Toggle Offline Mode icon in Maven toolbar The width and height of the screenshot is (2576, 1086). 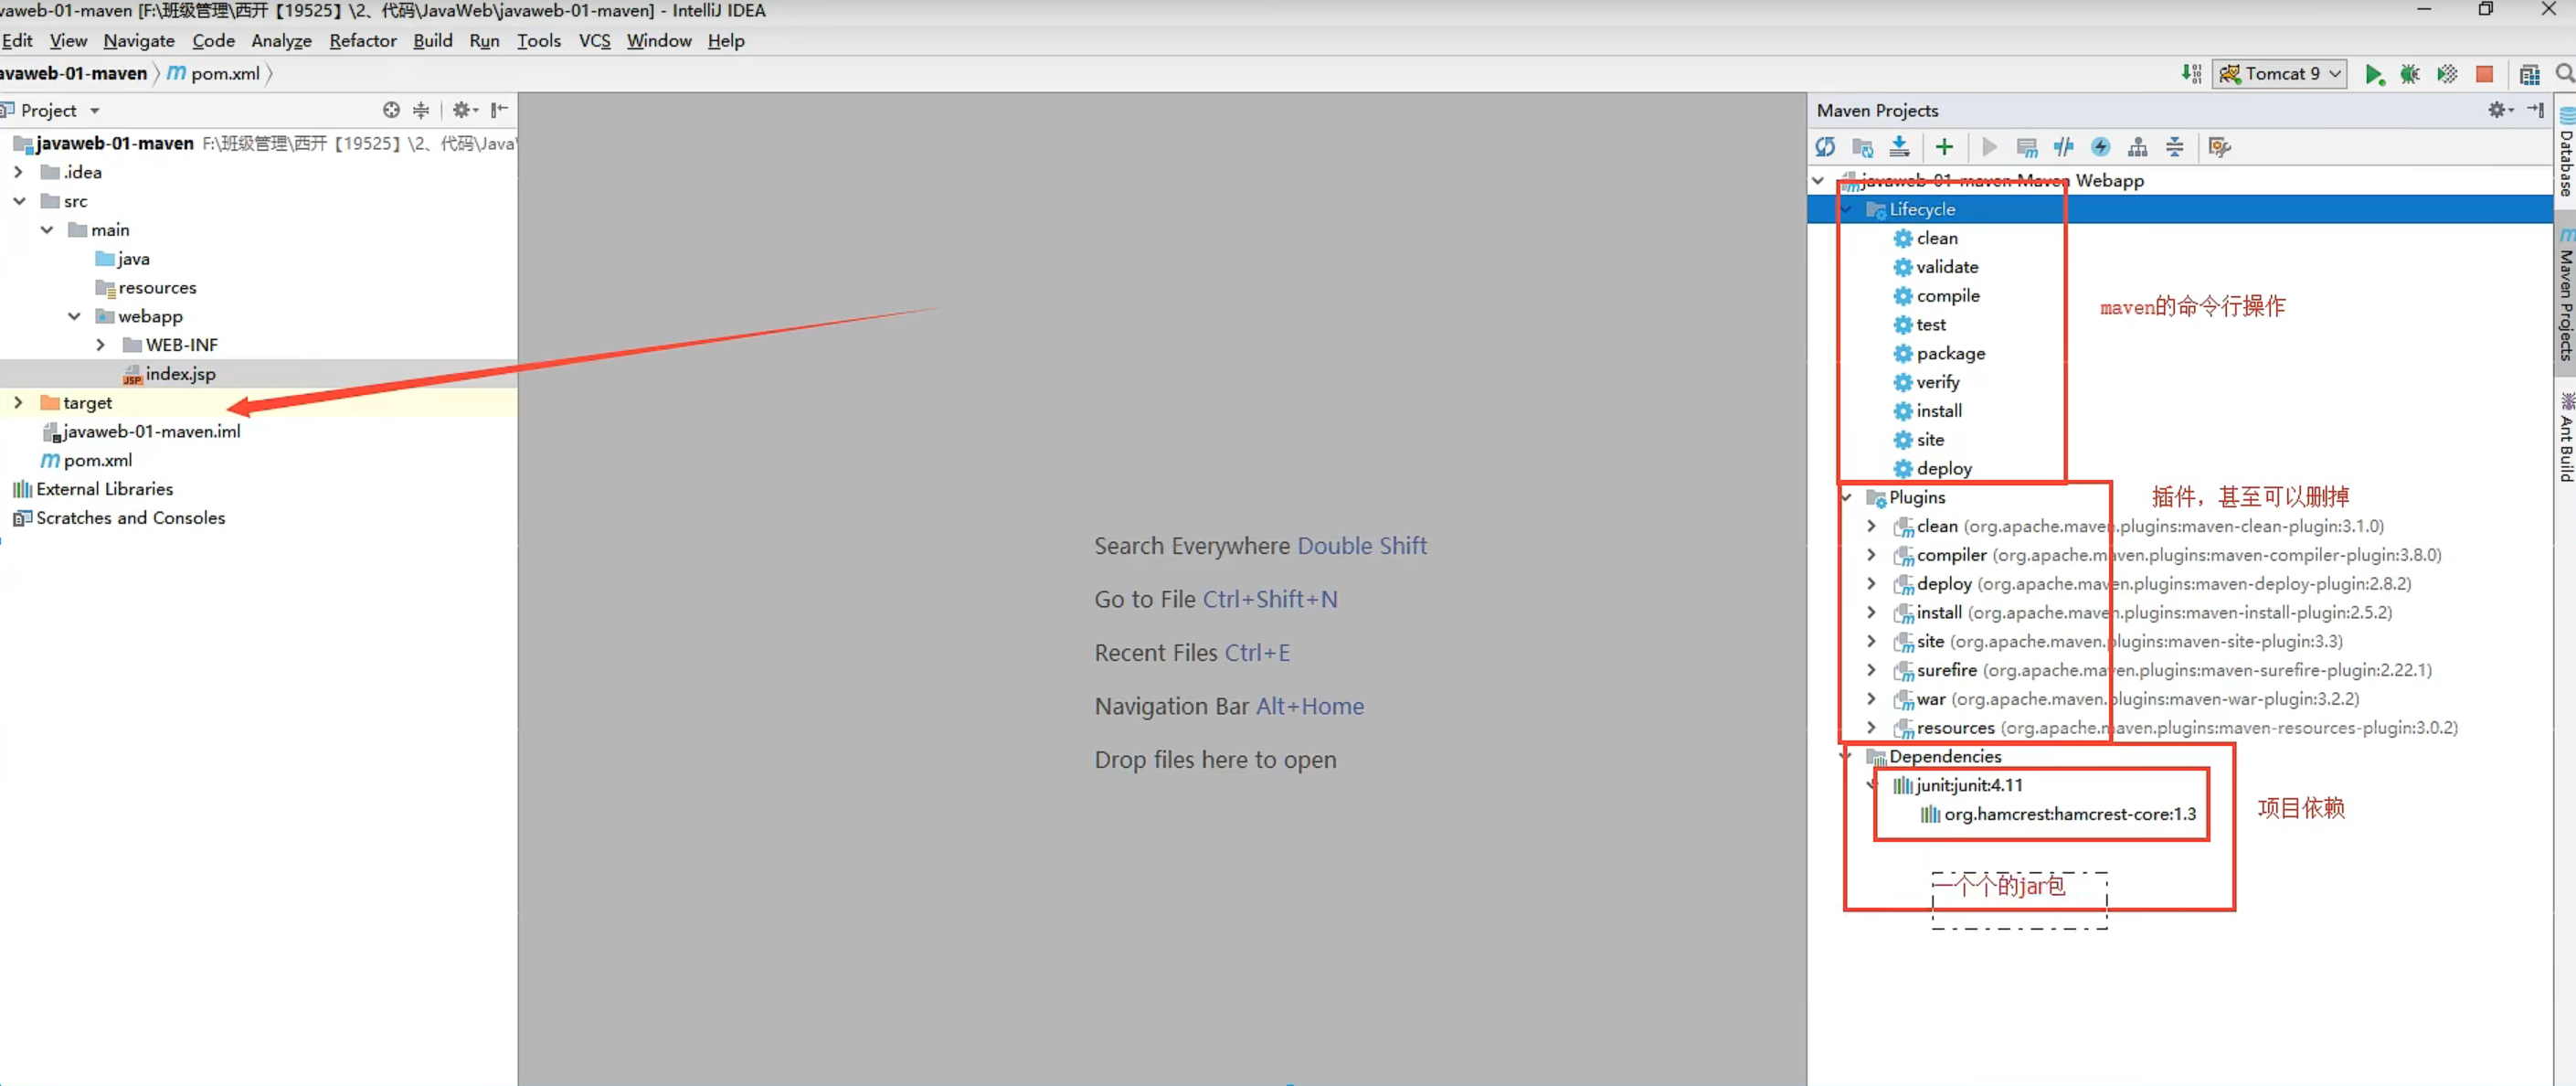[2064, 147]
